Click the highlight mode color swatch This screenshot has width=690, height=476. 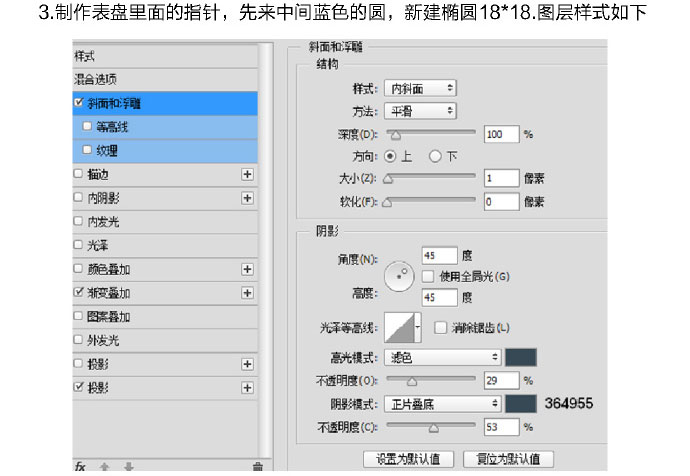(521, 357)
